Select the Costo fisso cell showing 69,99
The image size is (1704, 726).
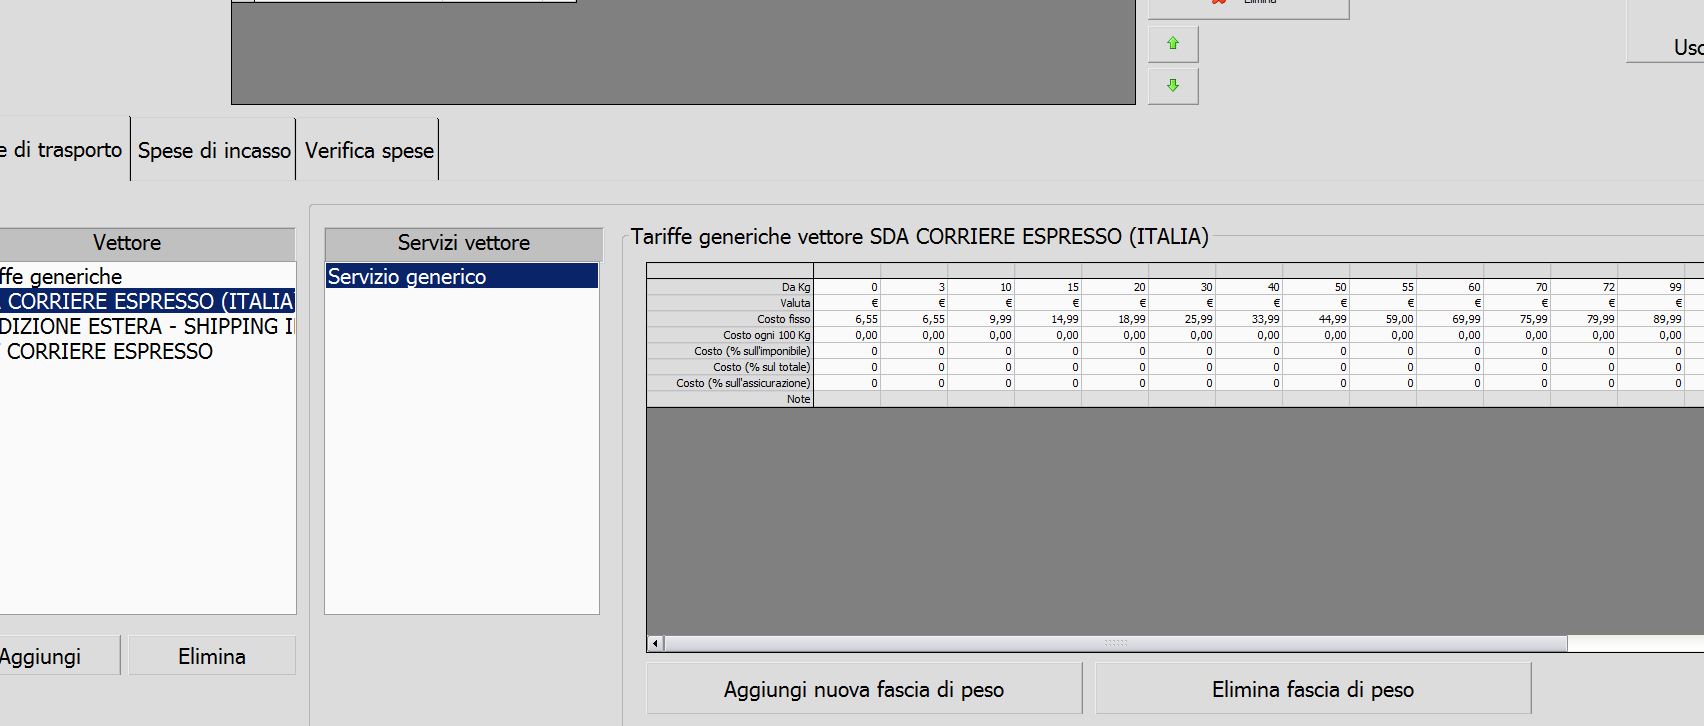pyautogui.click(x=1450, y=319)
